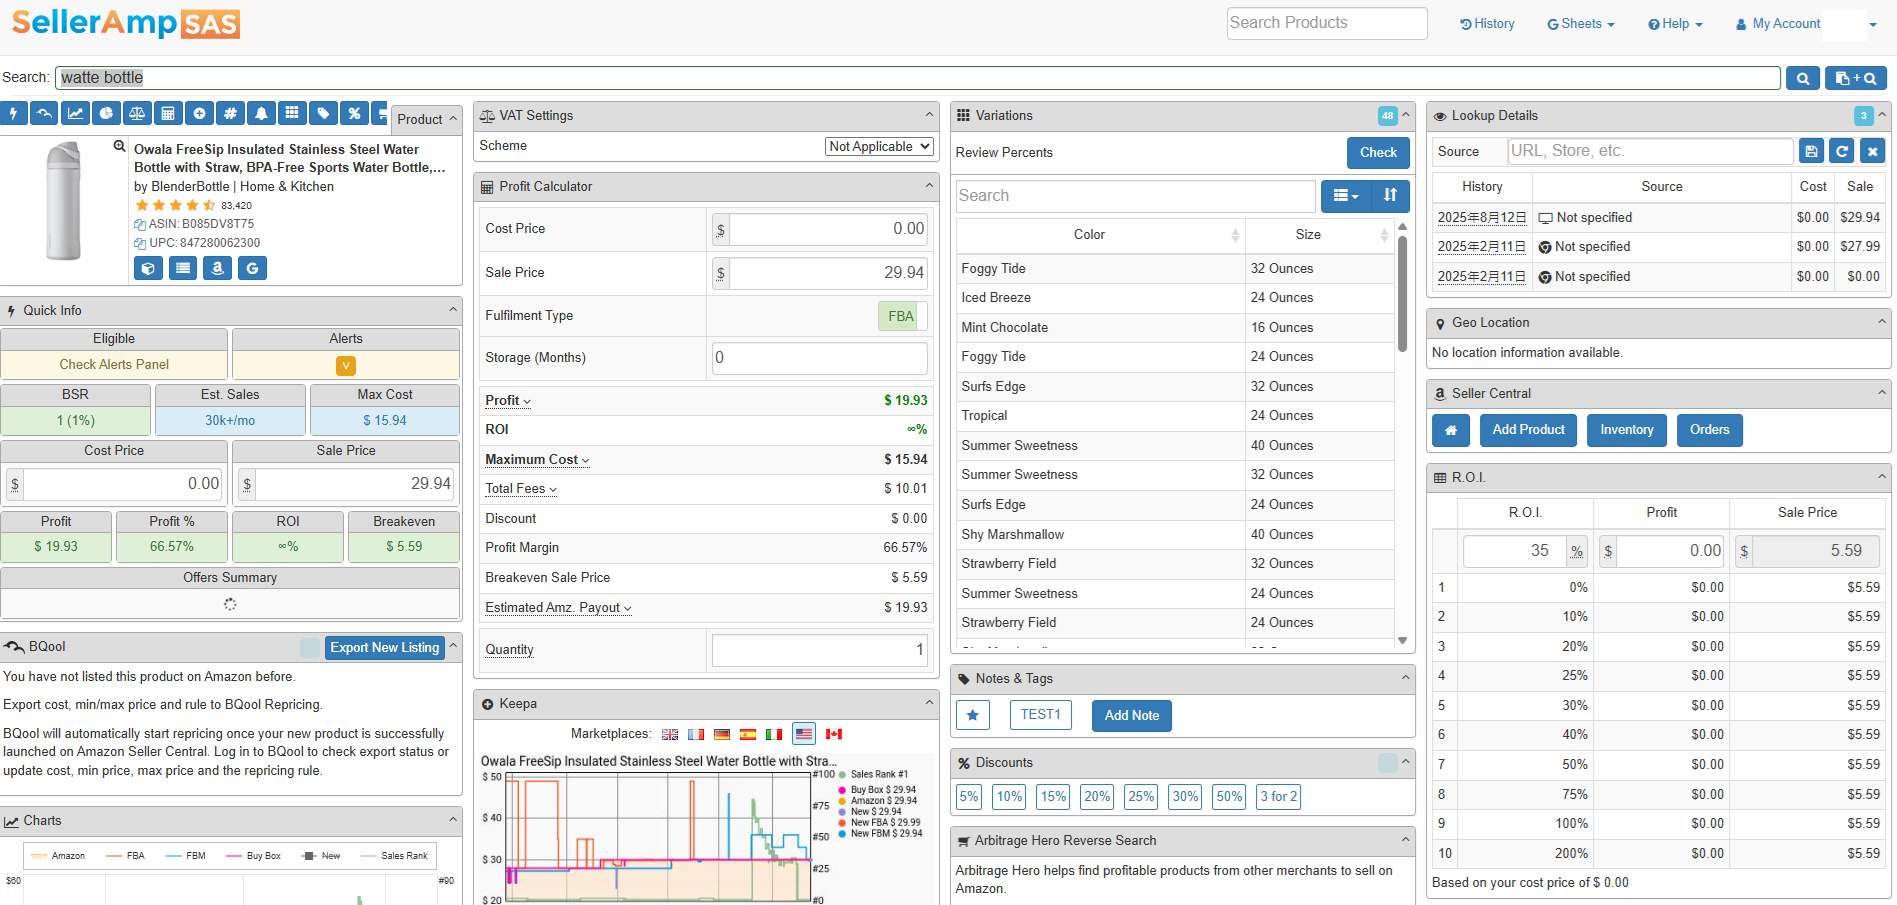The height and width of the screenshot is (905, 1897).
Task: Open the Sheets menu
Action: pyautogui.click(x=1581, y=24)
